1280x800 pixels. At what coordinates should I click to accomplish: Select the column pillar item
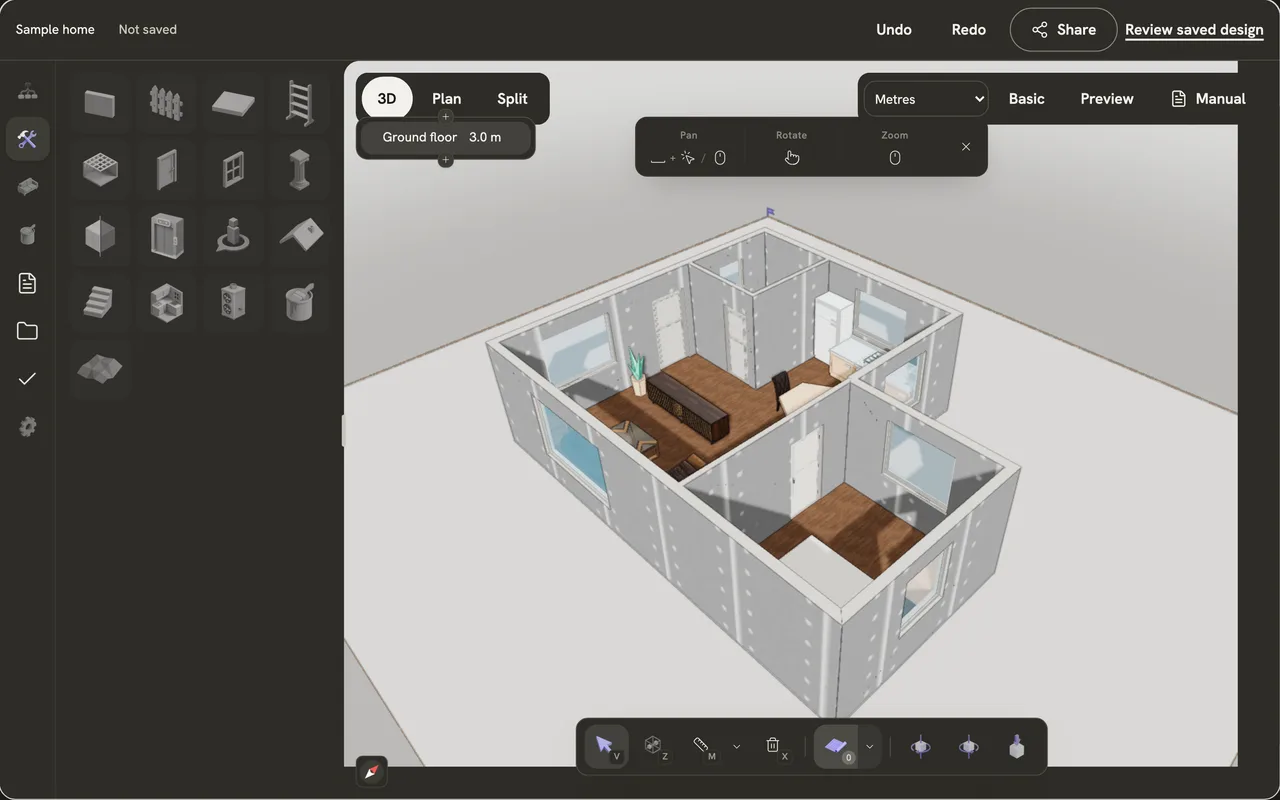(299, 169)
